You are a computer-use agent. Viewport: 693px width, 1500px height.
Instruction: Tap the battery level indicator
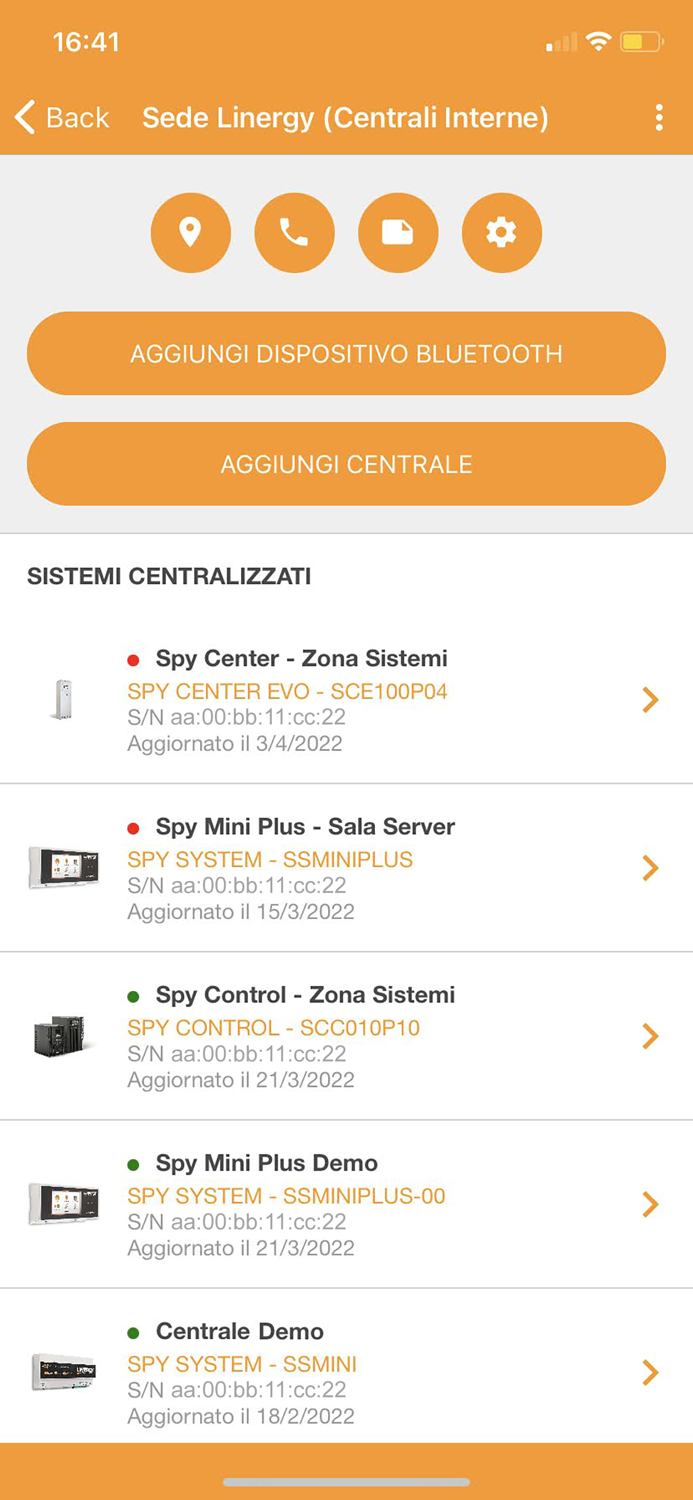coord(640,42)
